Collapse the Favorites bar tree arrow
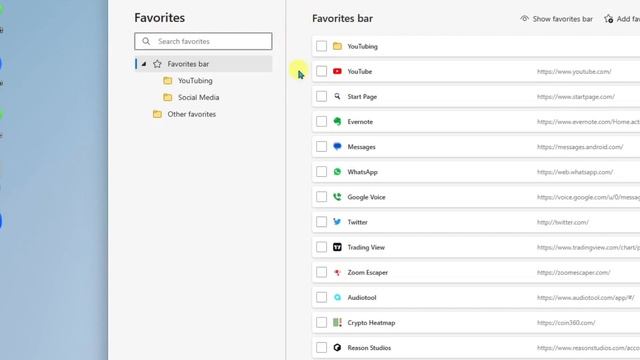The height and width of the screenshot is (360, 640). [144, 64]
